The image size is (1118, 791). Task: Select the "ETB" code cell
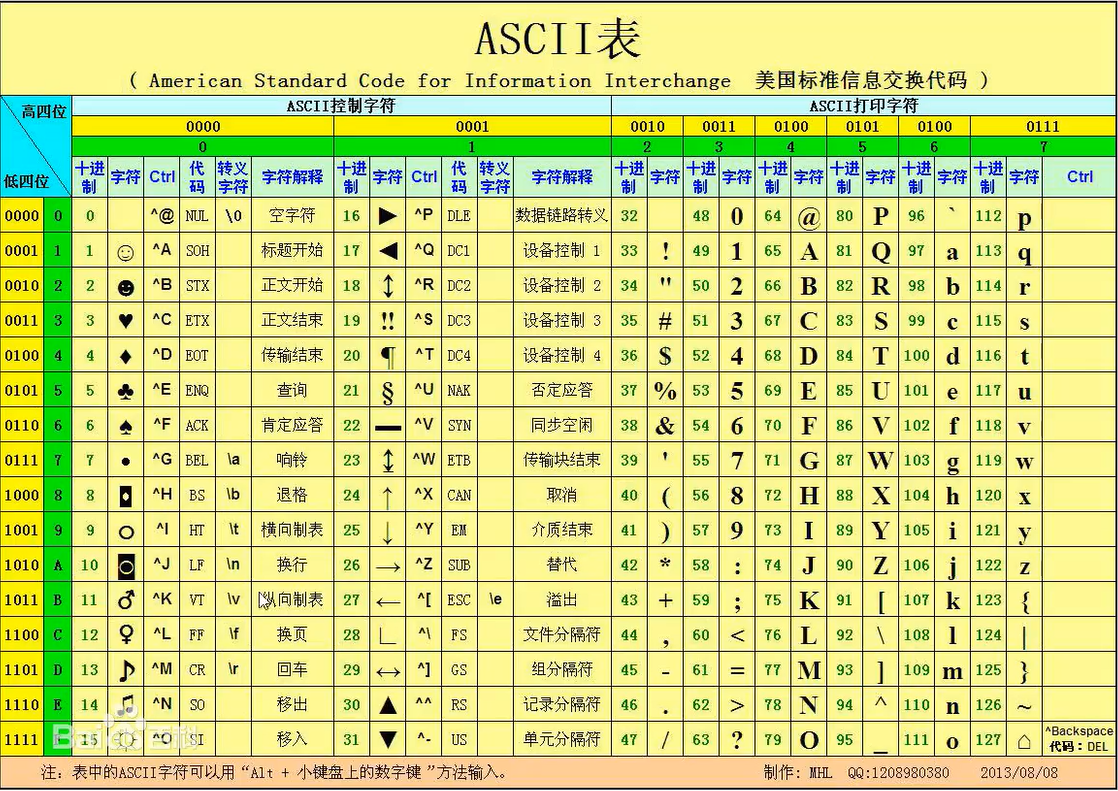pos(459,460)
